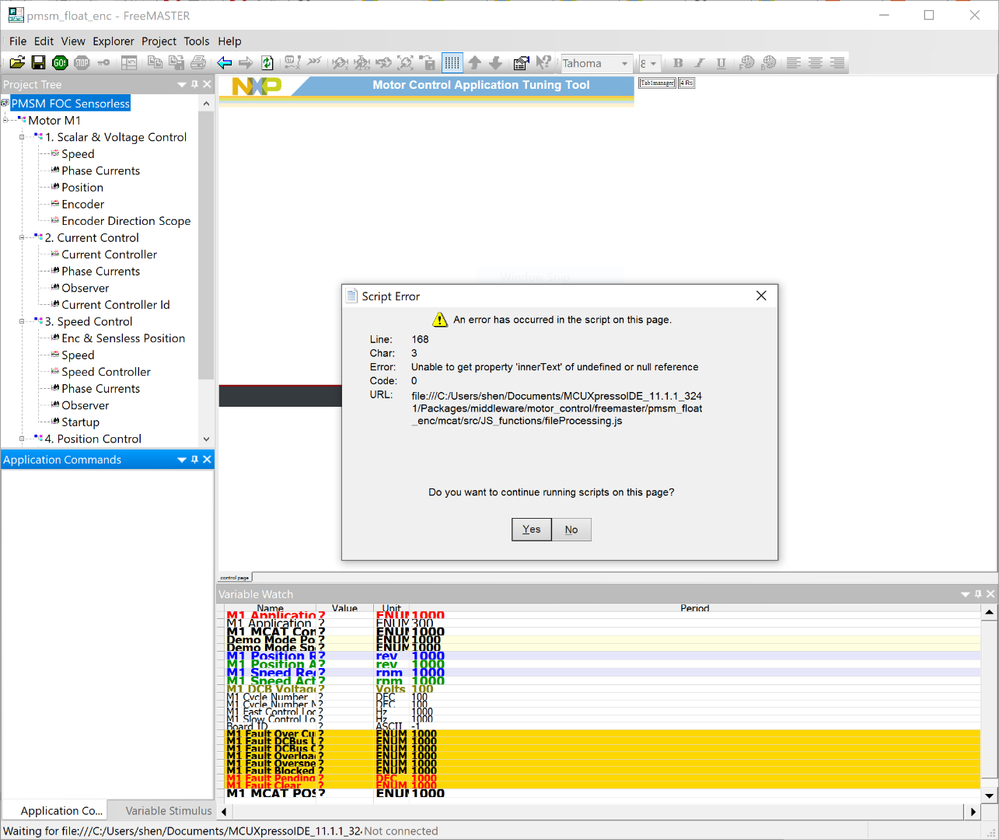Go back with the blue left arrow
The image size is (999, 840).
(224, 62)
